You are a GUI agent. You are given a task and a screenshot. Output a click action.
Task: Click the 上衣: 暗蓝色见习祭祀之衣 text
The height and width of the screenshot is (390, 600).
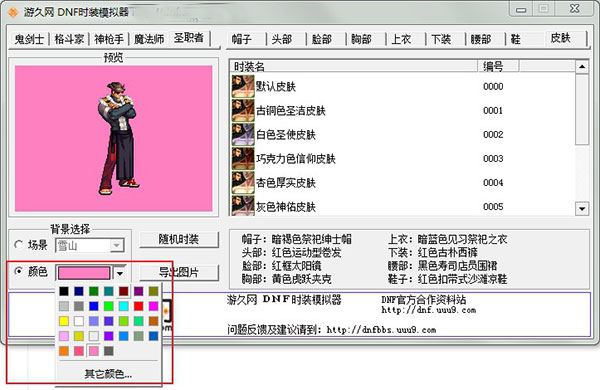(x=447, y=240)
